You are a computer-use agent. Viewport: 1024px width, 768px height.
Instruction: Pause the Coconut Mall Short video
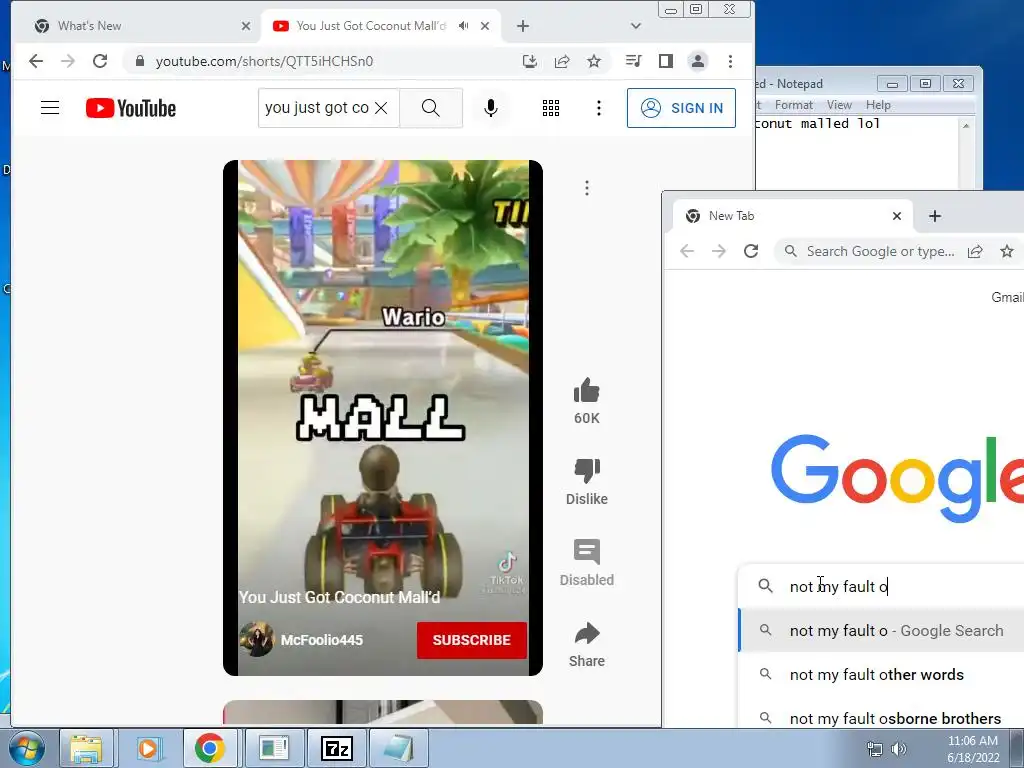(x=383, y=418)
